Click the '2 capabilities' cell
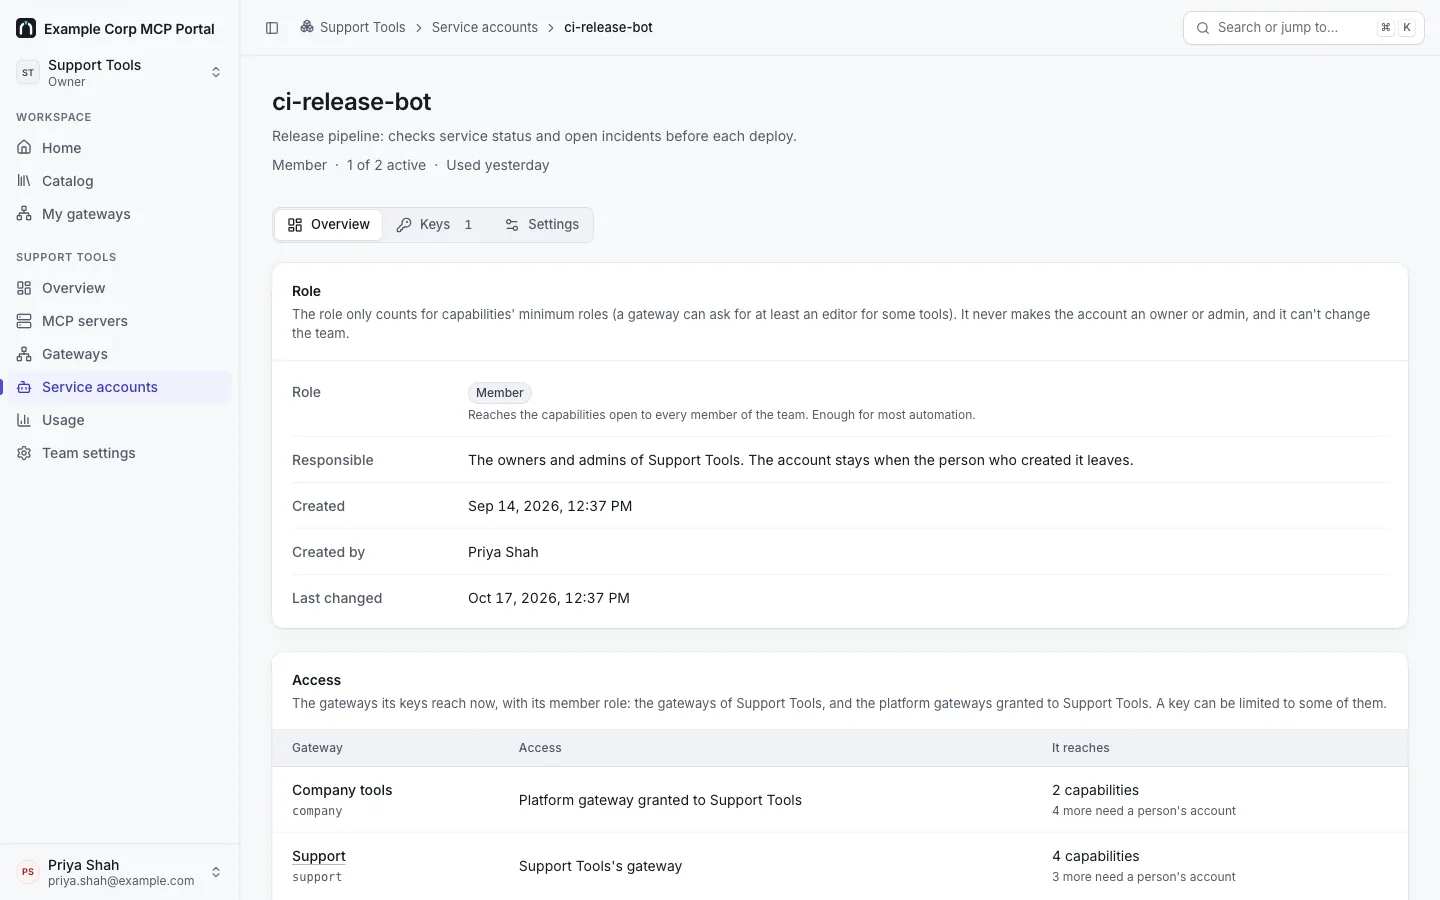 [x=1095, y=790]
